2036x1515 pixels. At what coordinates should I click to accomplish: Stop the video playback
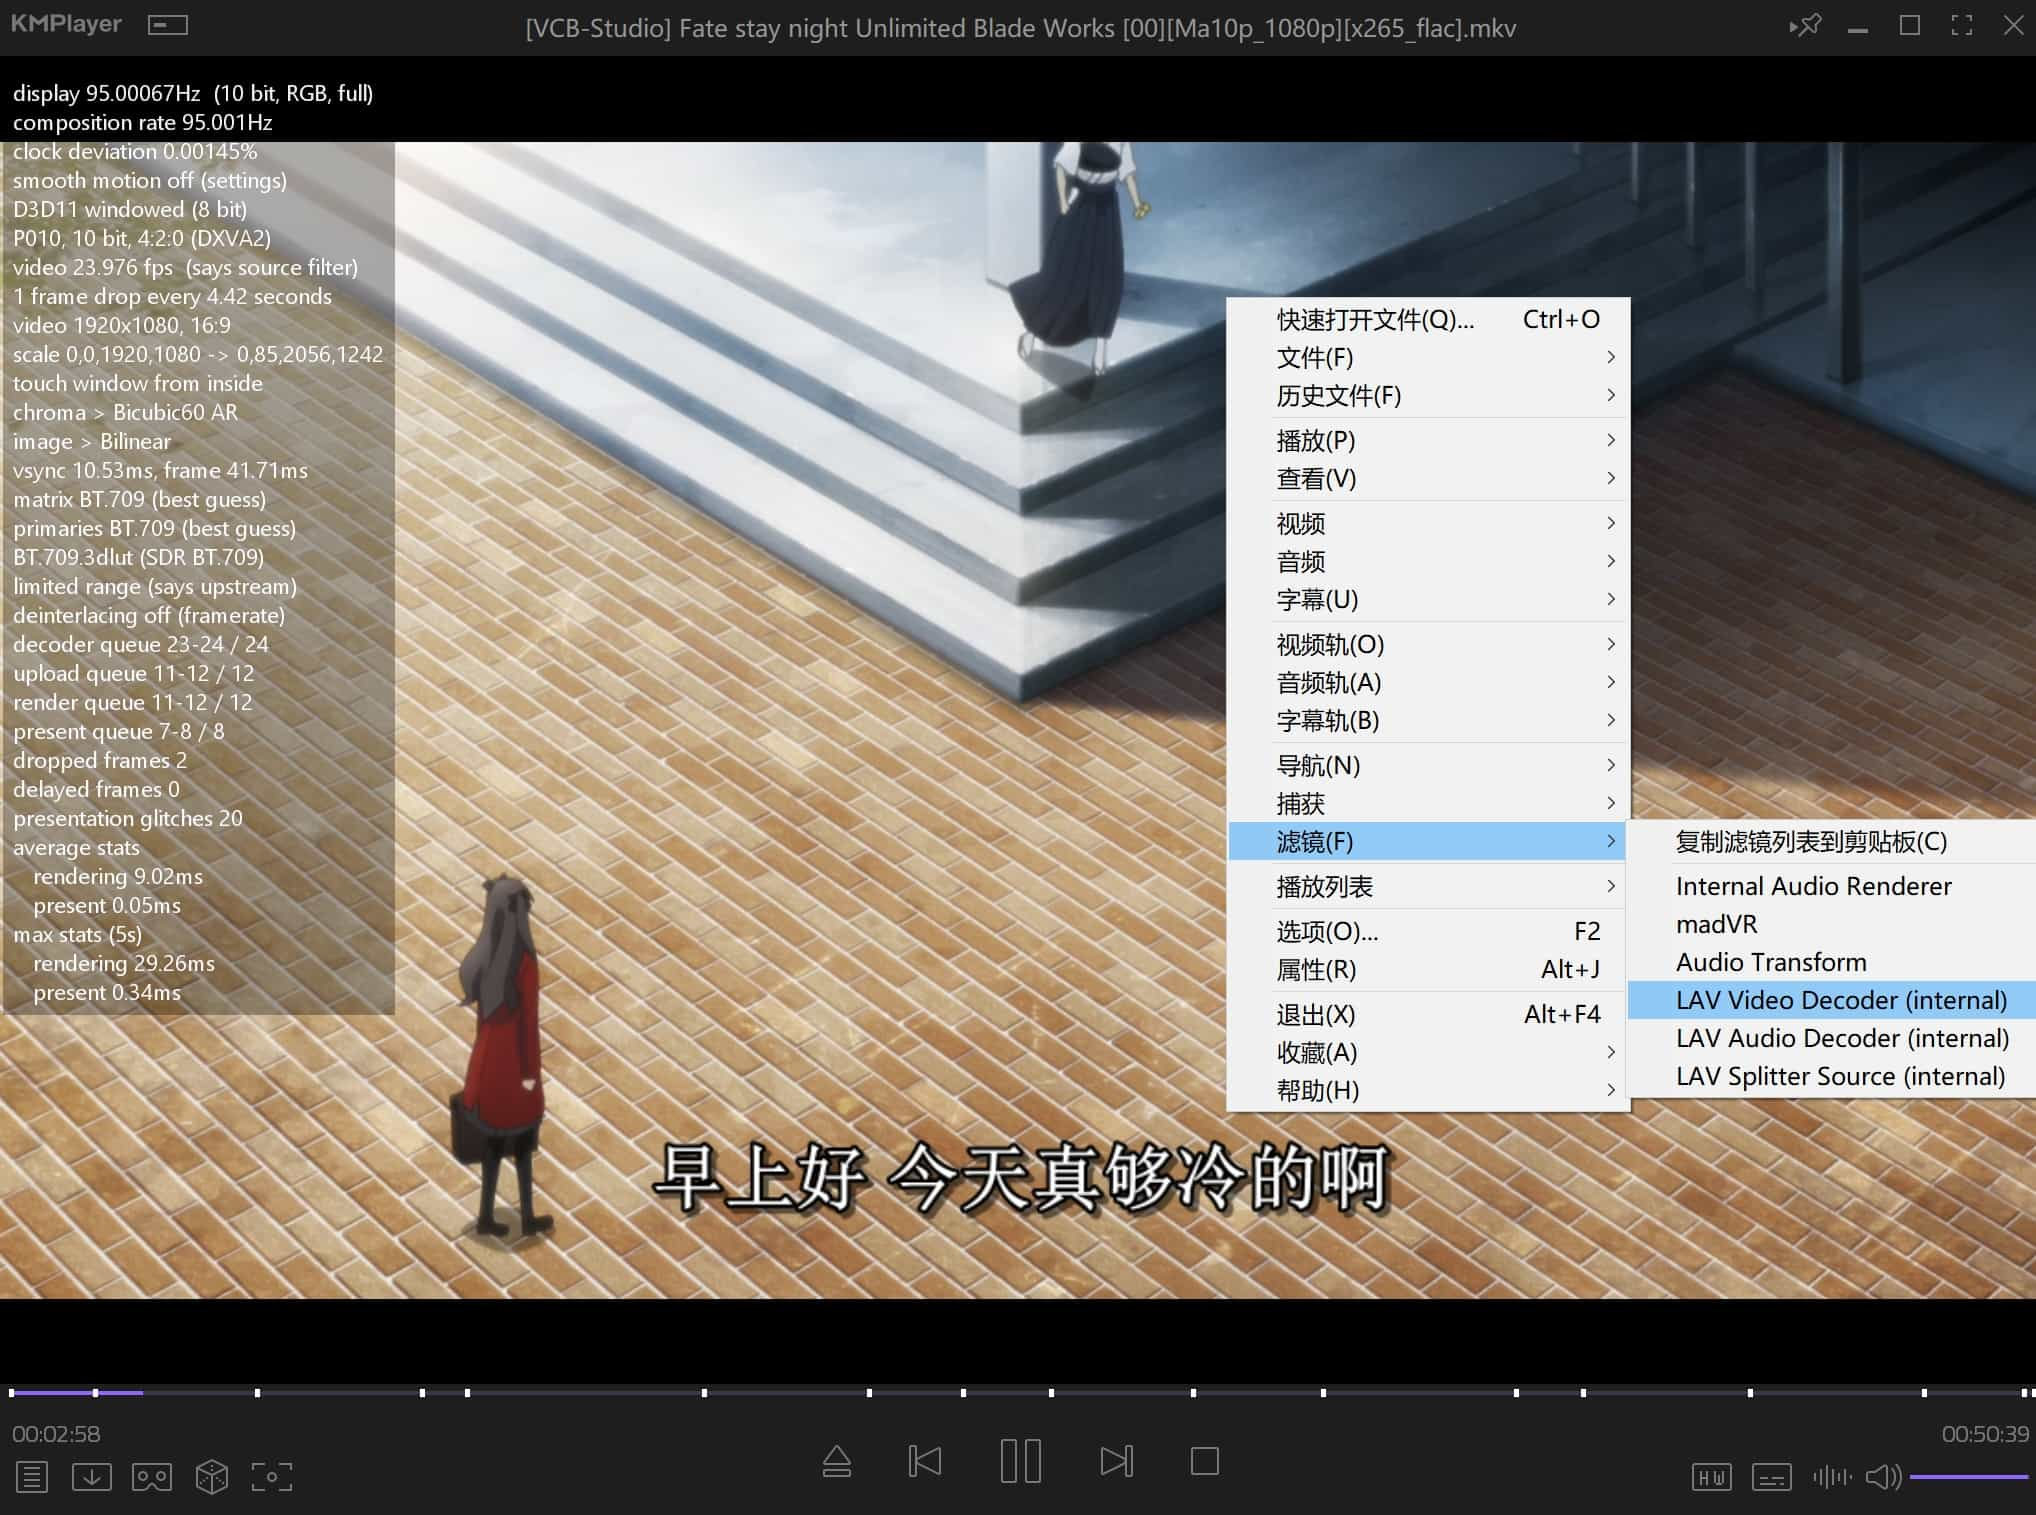point(1205,1462)
